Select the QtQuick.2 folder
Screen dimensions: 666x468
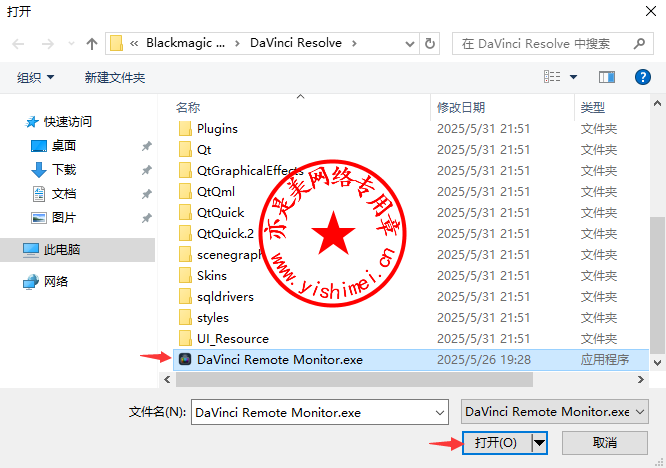click(x=225, y=234)
